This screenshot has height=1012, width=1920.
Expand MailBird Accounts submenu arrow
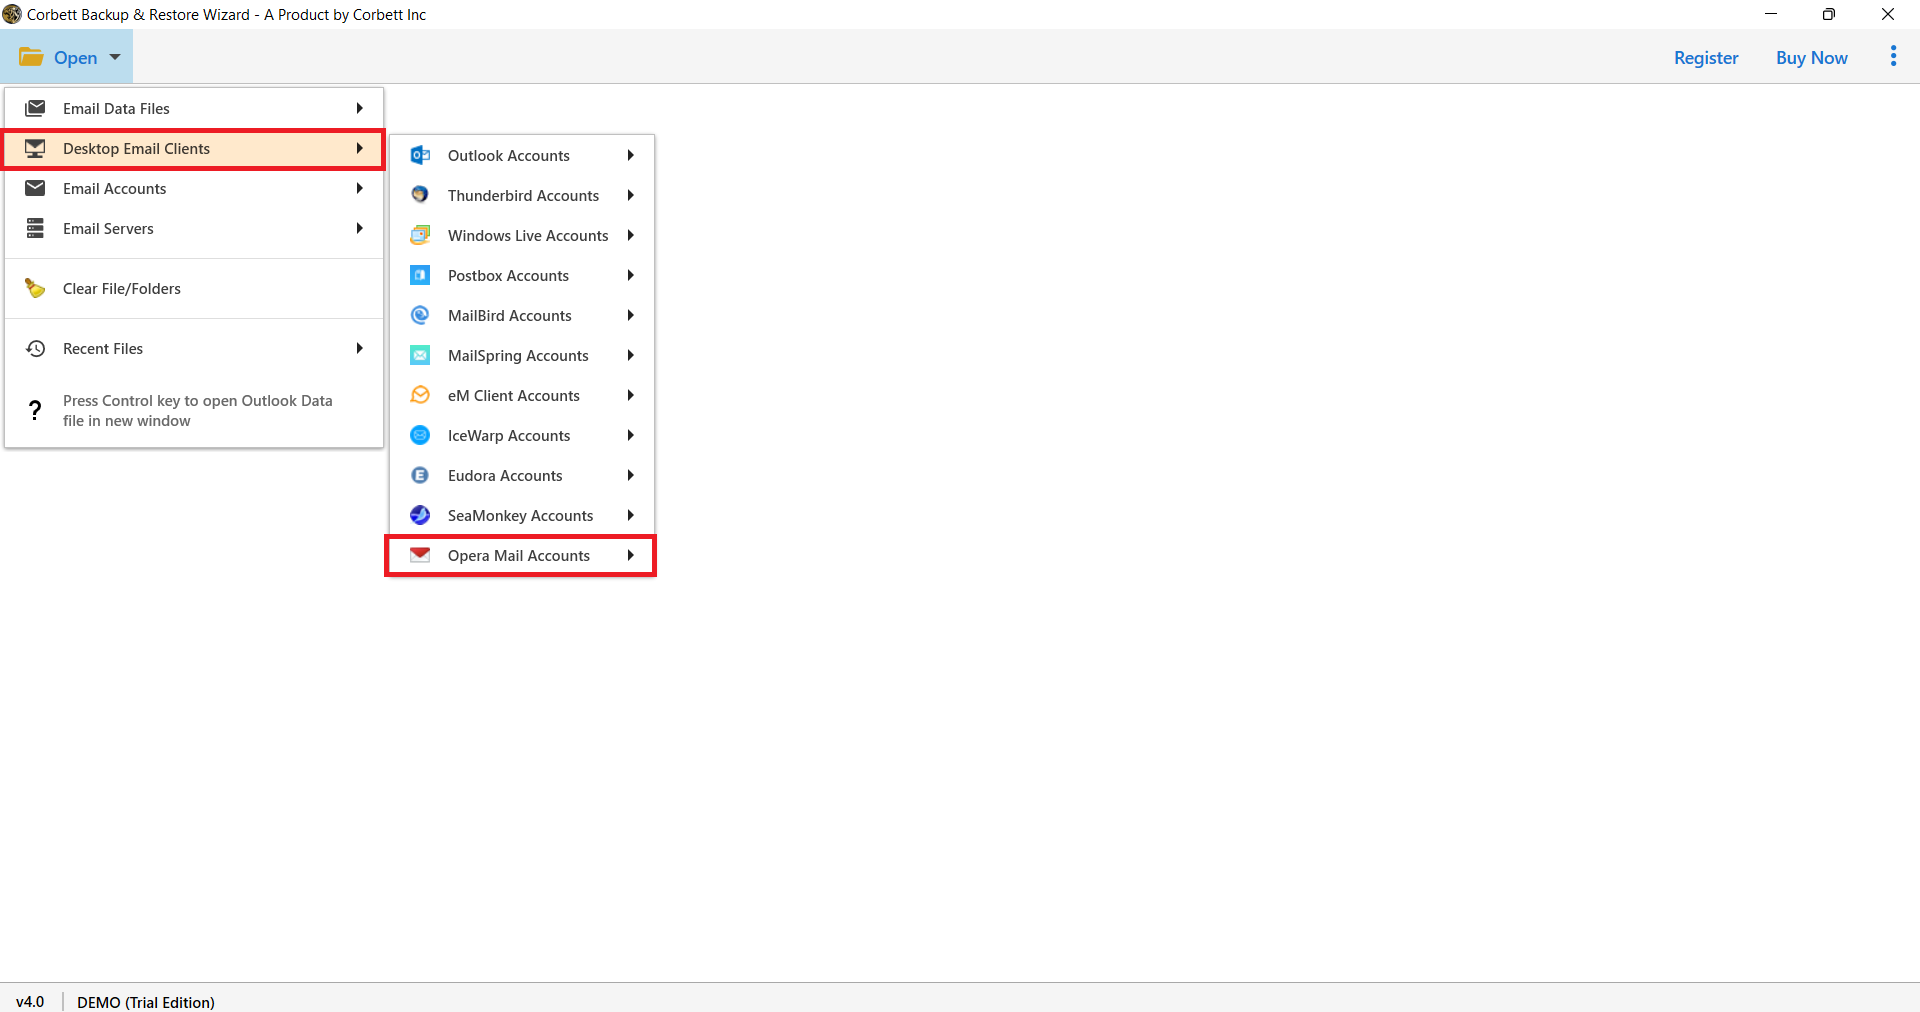tap(631, 315)
